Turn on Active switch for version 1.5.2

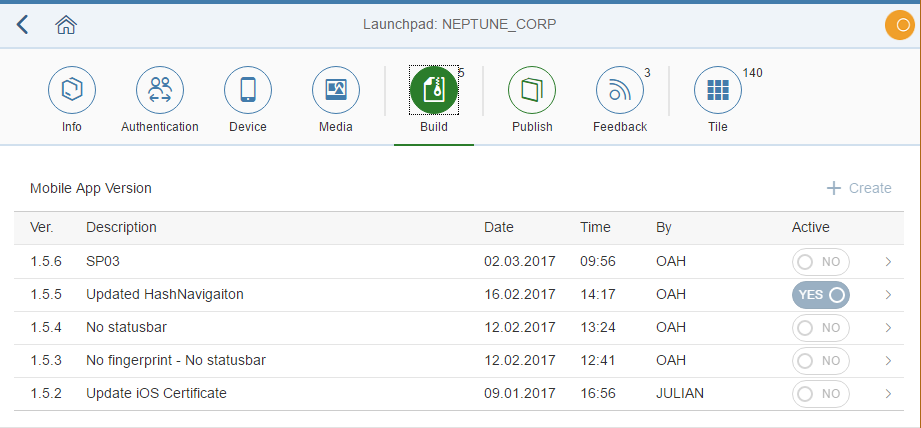(820, 394)
